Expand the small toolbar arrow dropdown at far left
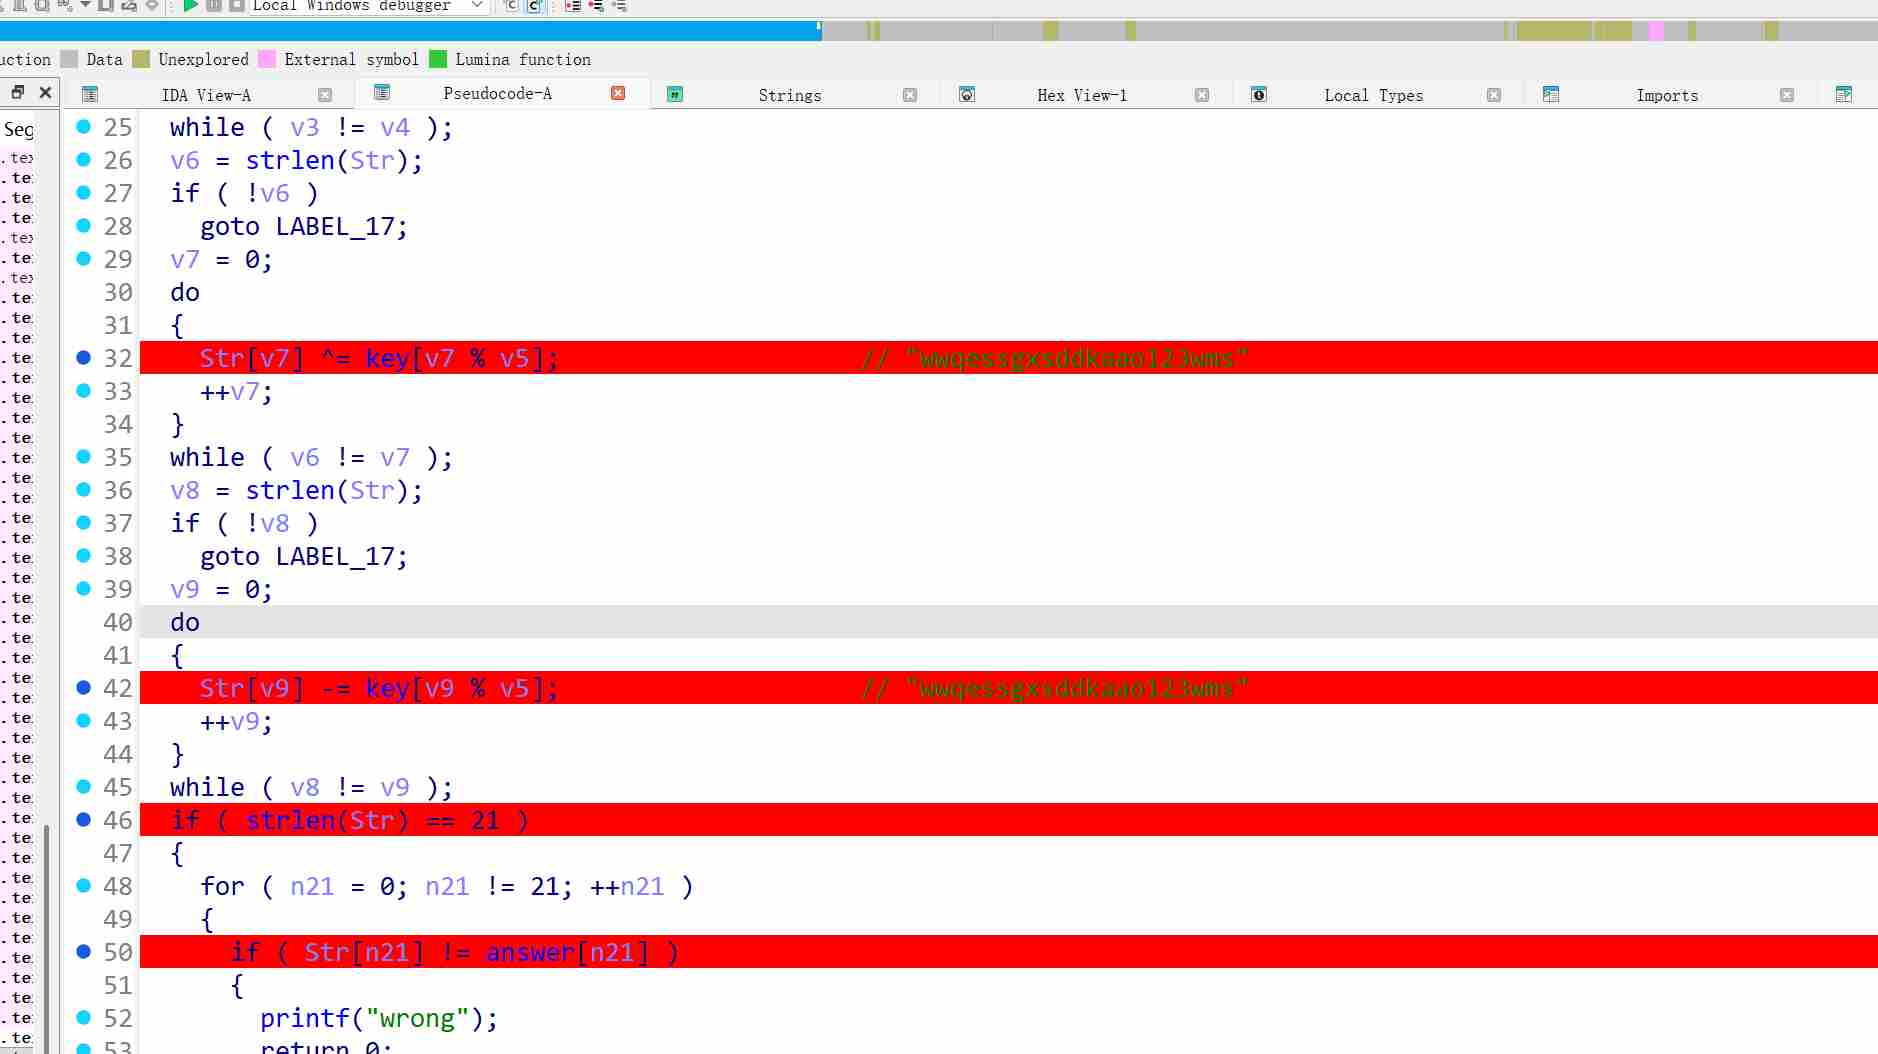 pyautogui.click(x=85, y=6)
